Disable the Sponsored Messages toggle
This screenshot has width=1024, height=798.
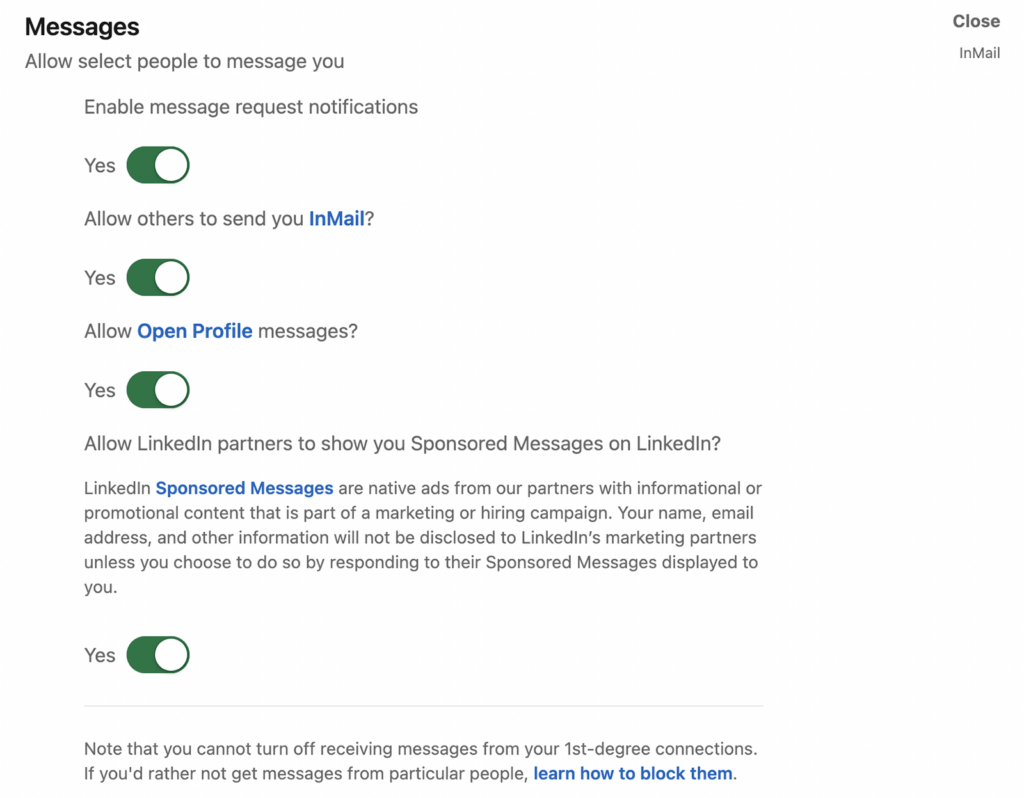tap(158, 655)
